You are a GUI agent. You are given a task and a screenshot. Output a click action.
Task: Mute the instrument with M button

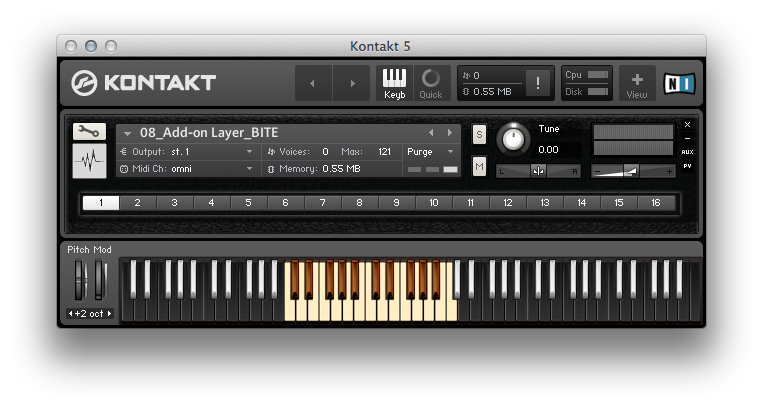point(479,167)
